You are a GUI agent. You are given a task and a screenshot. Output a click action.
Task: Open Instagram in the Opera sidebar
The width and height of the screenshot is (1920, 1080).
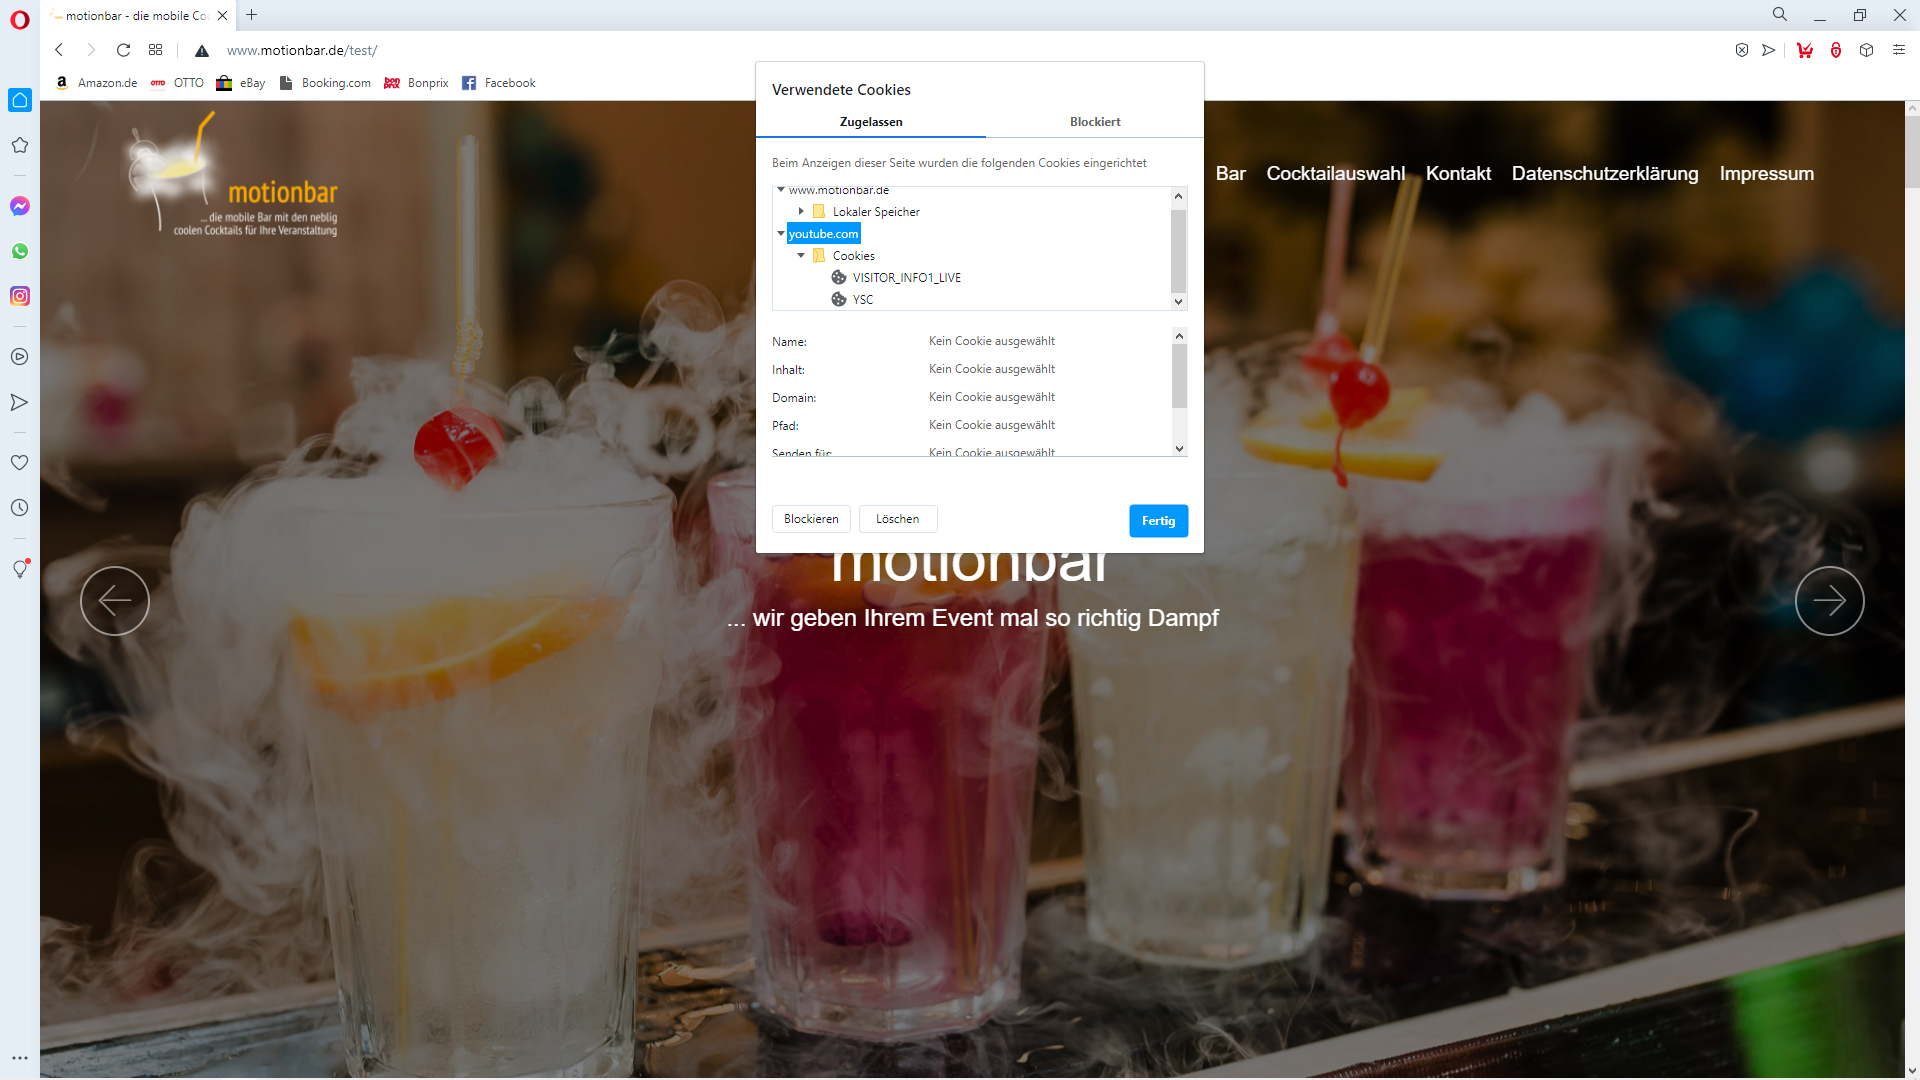point(20,296)
